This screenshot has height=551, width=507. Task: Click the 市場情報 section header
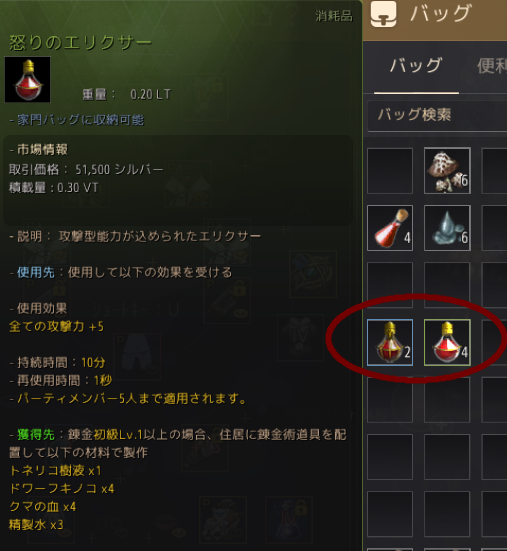tap(42, 150)
